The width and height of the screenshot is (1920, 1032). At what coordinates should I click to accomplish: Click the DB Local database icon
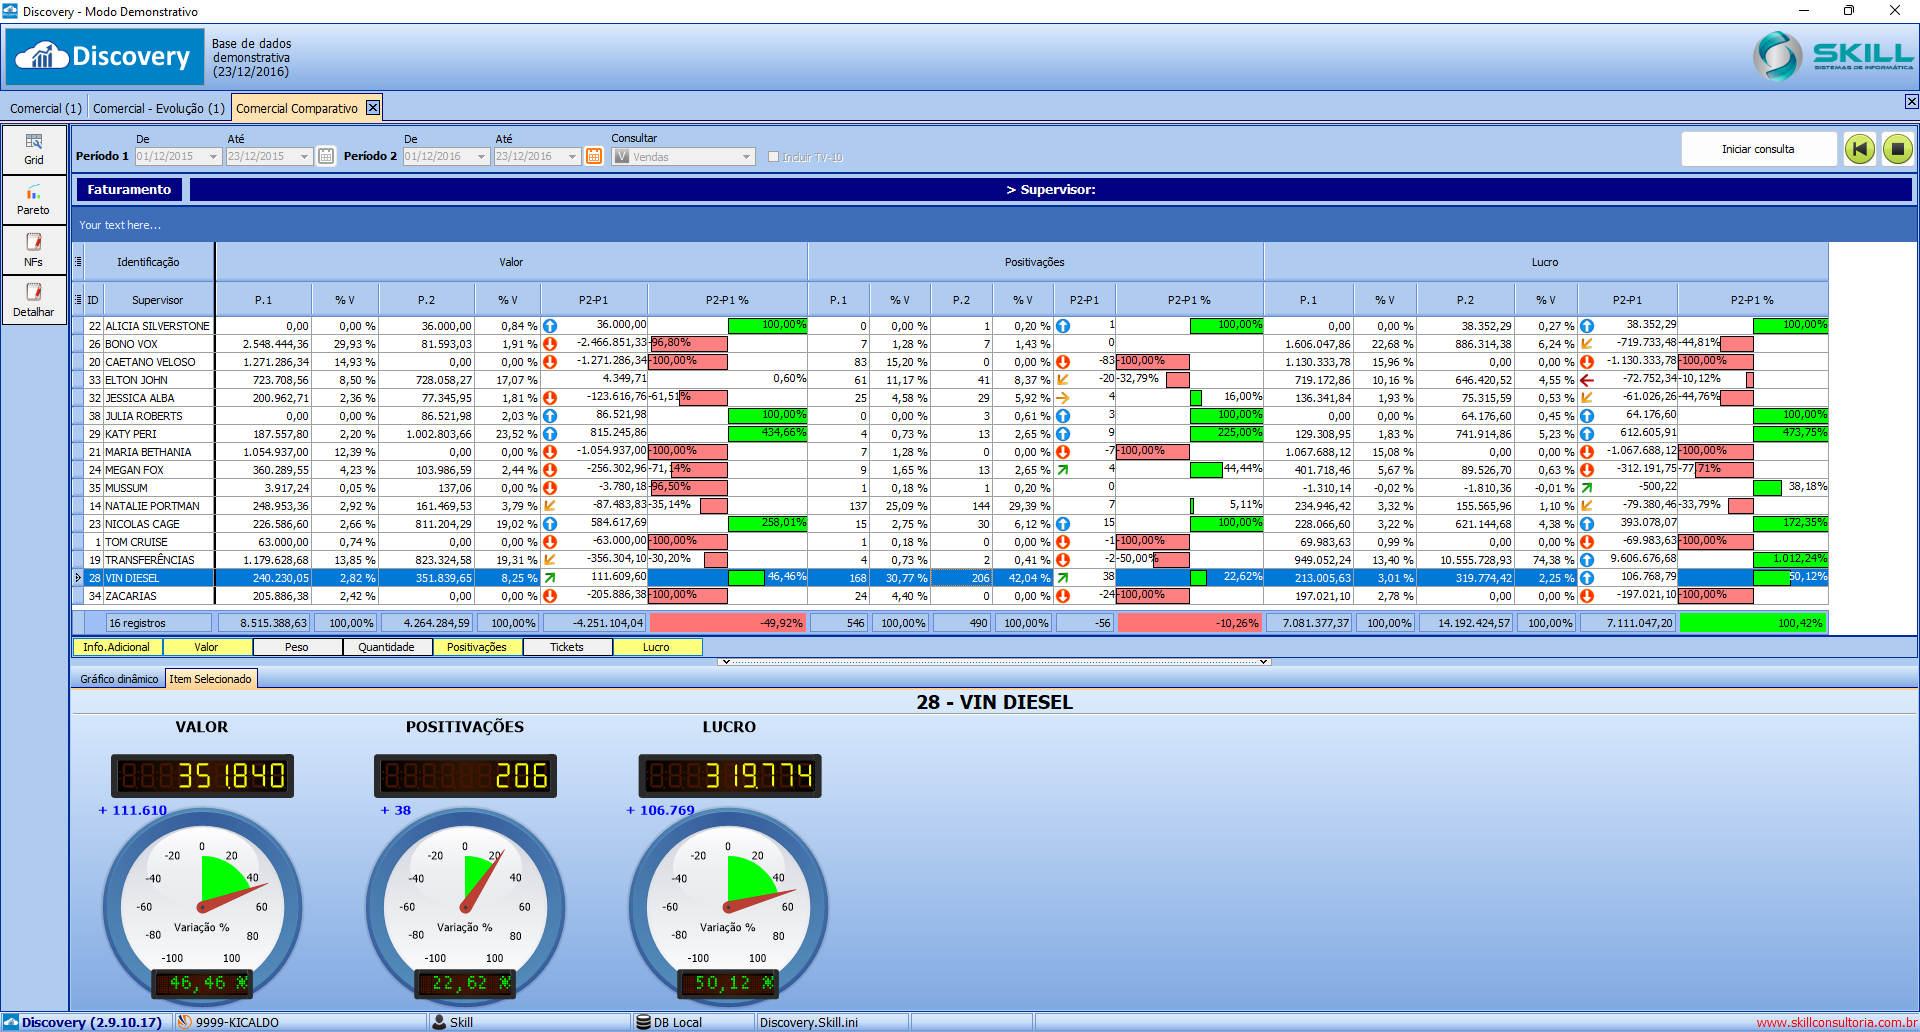click(x=644, y=1022)
